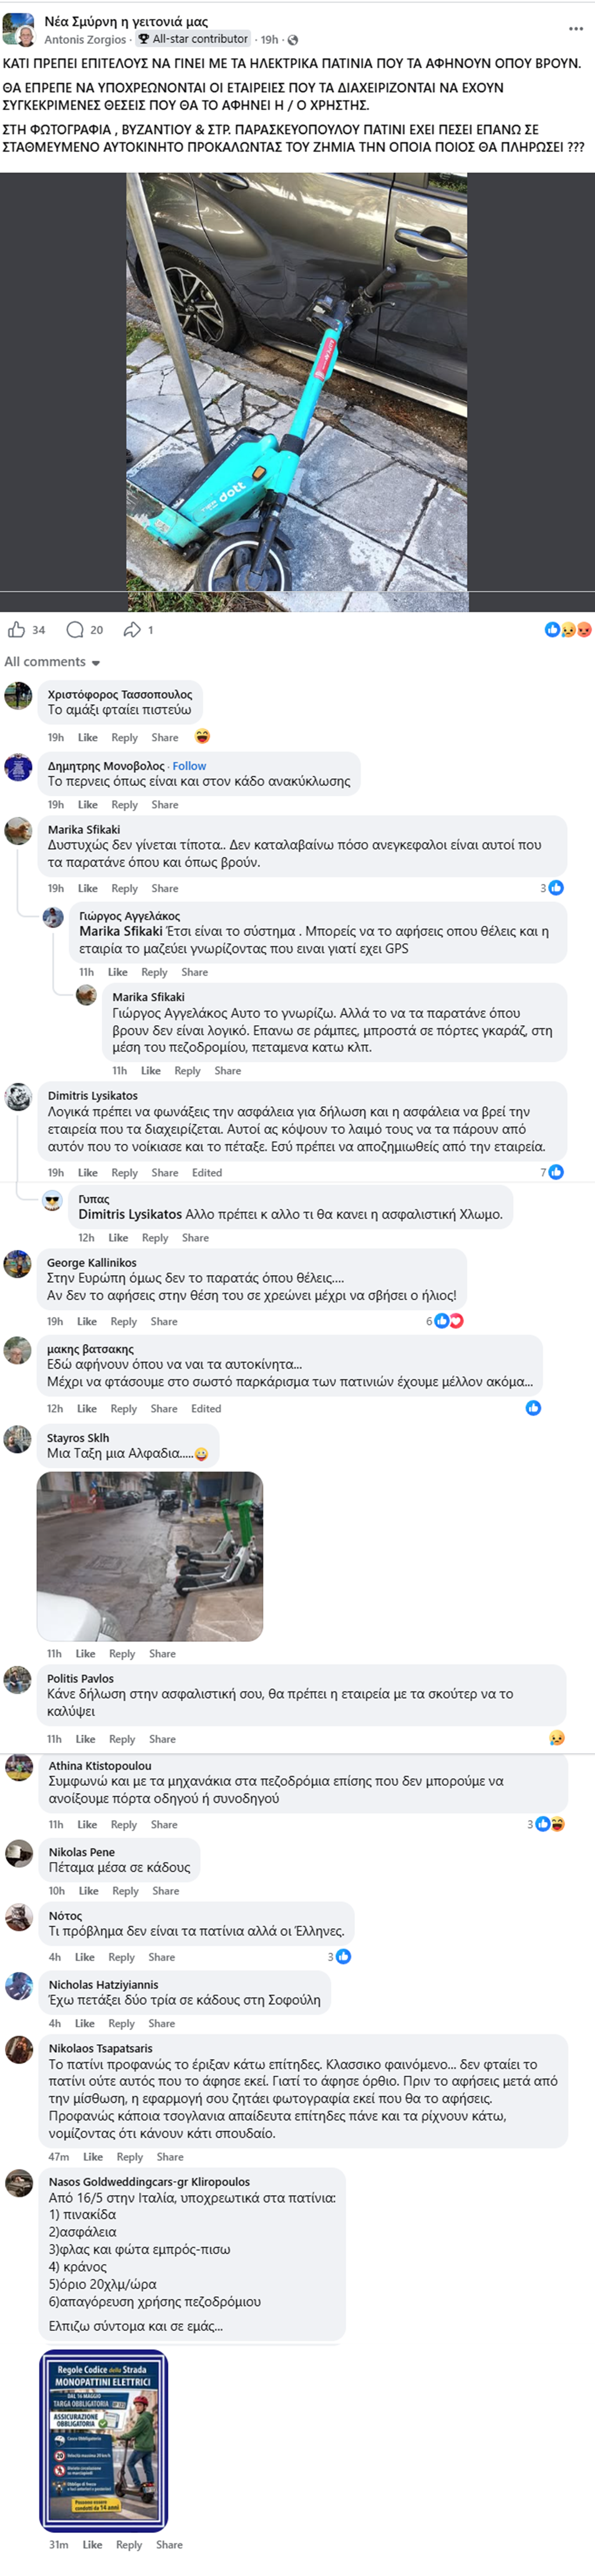Open post comments via speech bubble icon
Viewport: 595px width, 2576px height.
75,629
